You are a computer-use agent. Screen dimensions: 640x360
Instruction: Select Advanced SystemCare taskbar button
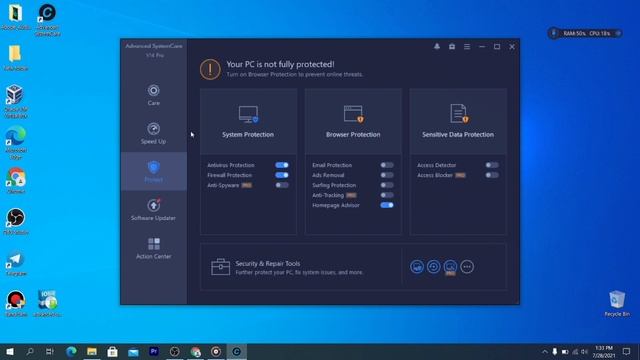(237, 351)
